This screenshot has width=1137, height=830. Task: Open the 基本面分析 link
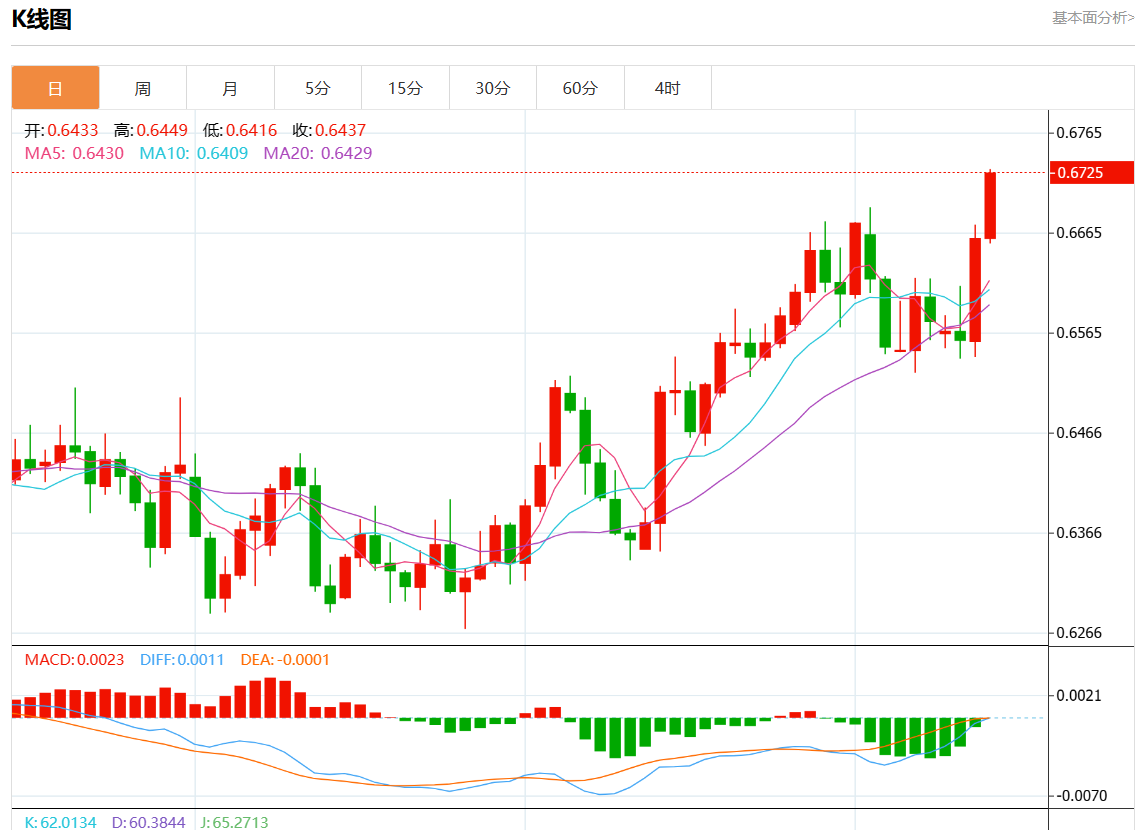tap(1093, 17)
